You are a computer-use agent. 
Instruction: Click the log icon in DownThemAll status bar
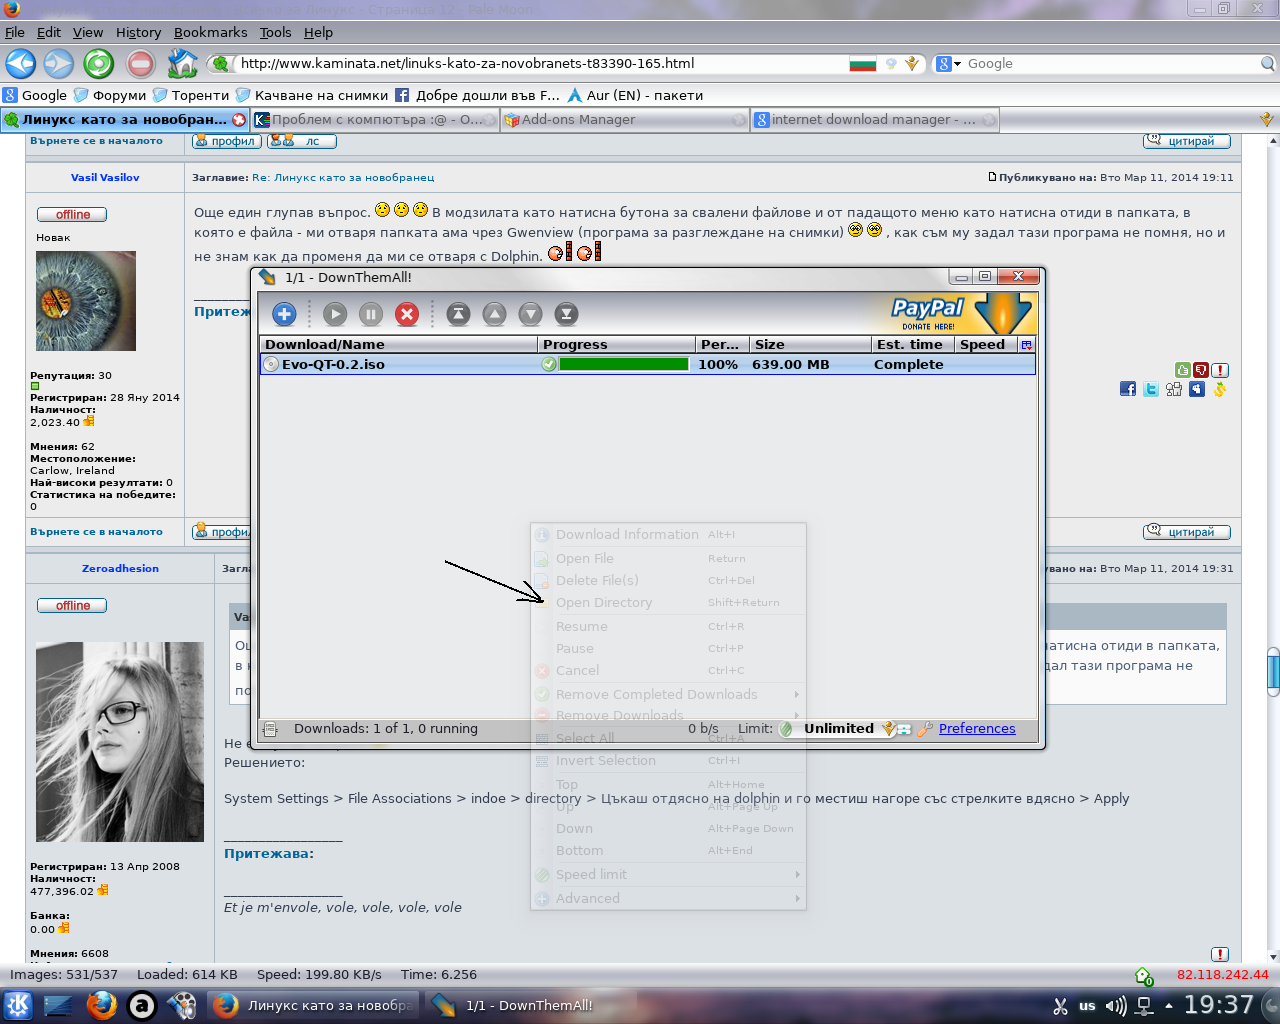pyautogui.click(x=269, y=729)
